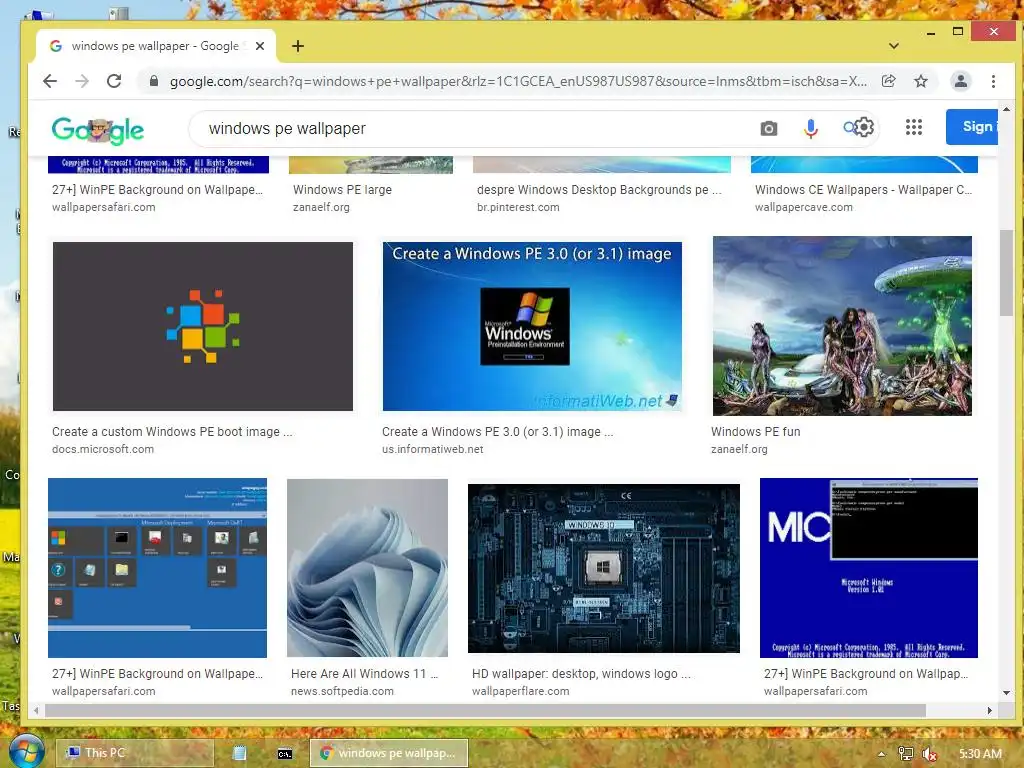Share this page icon in address bar
Viewport: 1024px width, 768px height.
pyautogui.click(x=888, y=81)
